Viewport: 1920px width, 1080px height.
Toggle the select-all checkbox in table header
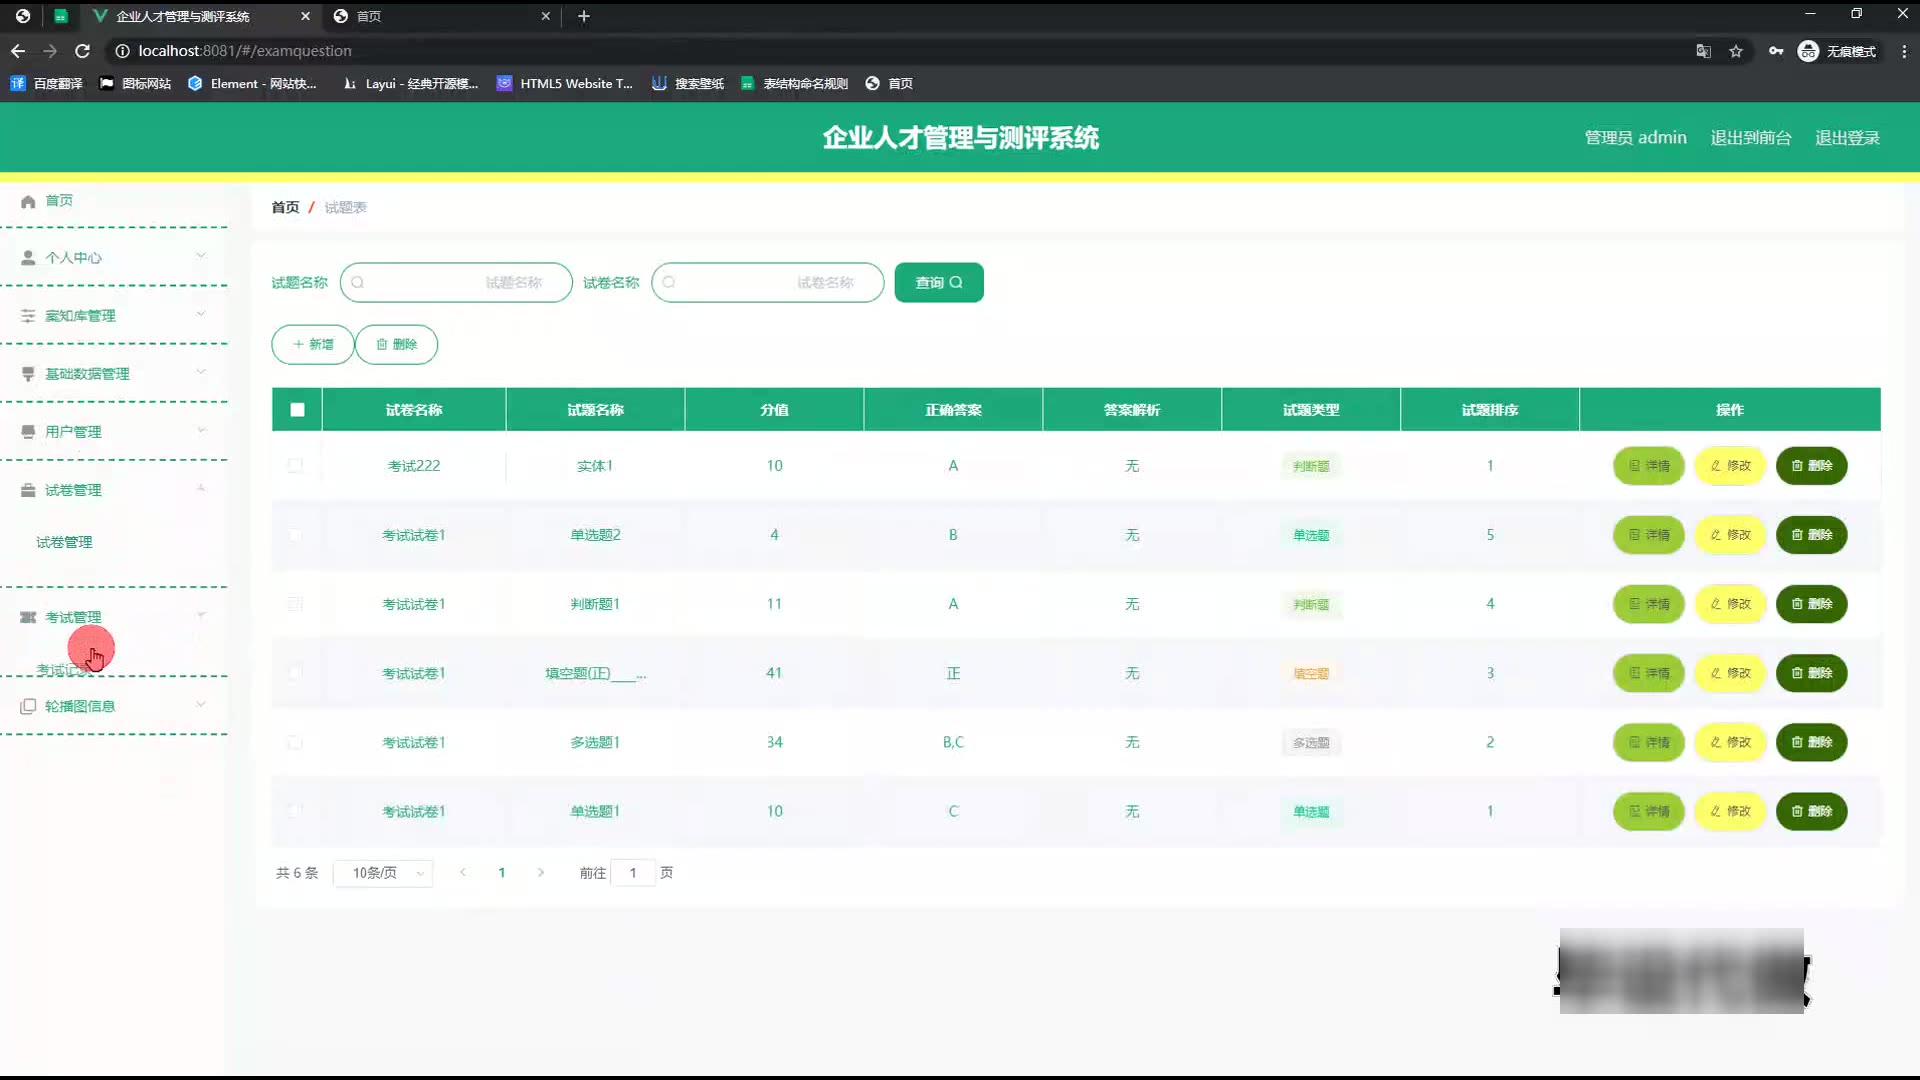297,410
